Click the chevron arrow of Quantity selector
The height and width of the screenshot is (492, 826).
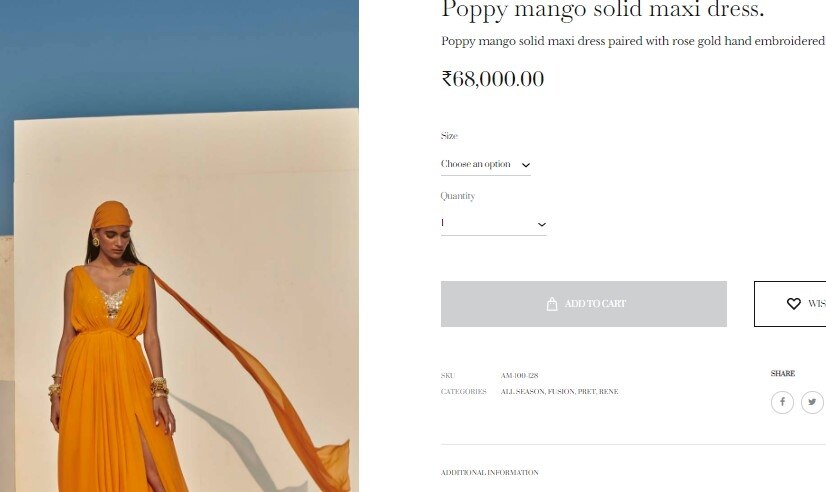[x=542, y=224]
